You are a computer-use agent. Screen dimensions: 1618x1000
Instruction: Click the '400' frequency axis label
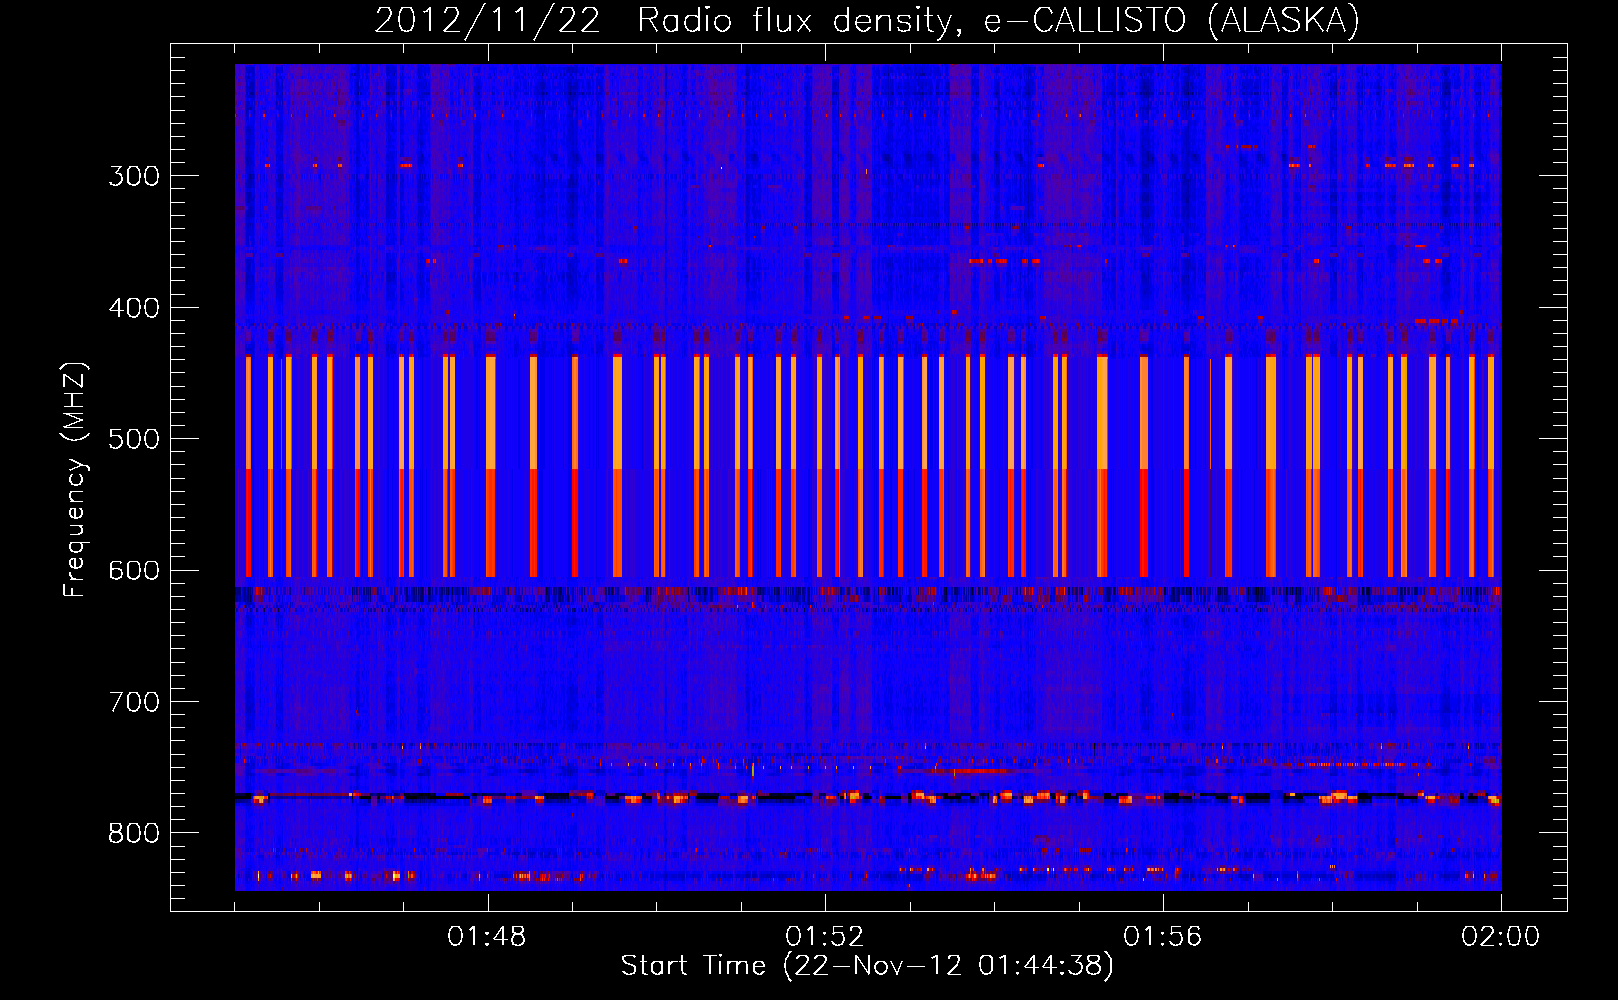[134, 308]
